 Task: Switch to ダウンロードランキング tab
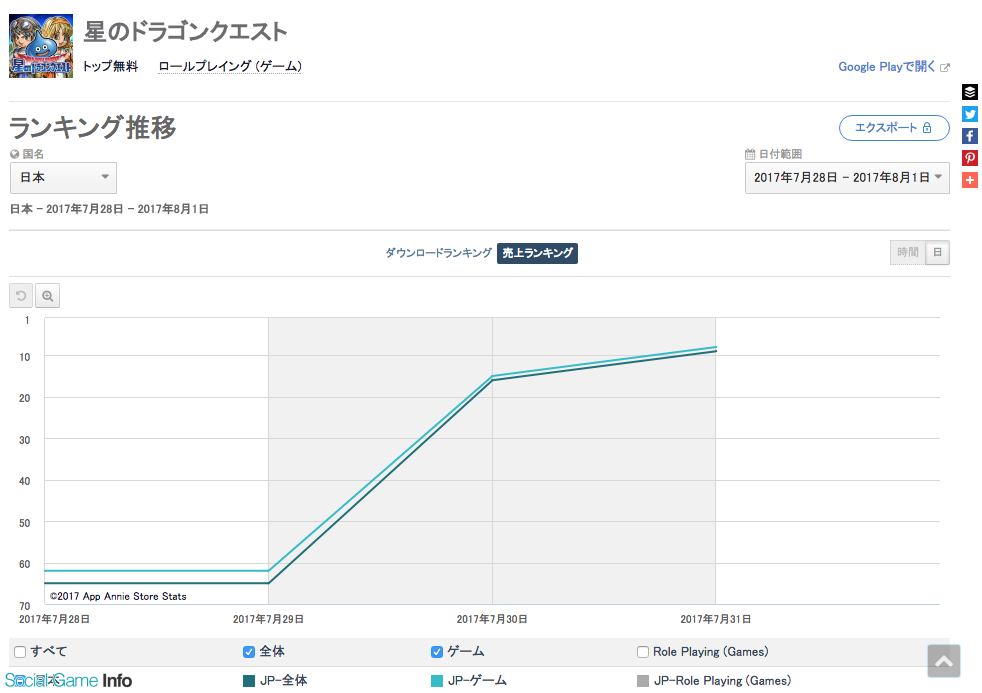[438, 253]
